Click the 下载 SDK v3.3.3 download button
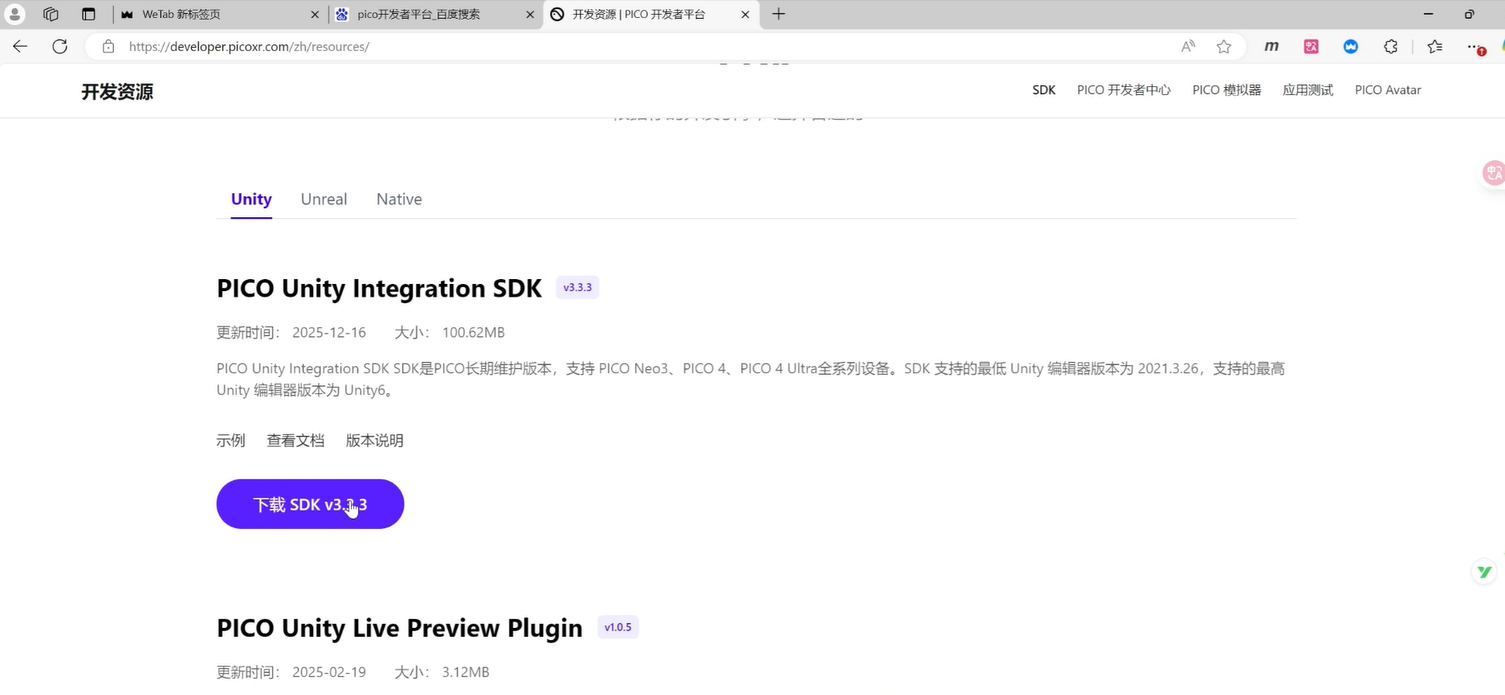 310,504
